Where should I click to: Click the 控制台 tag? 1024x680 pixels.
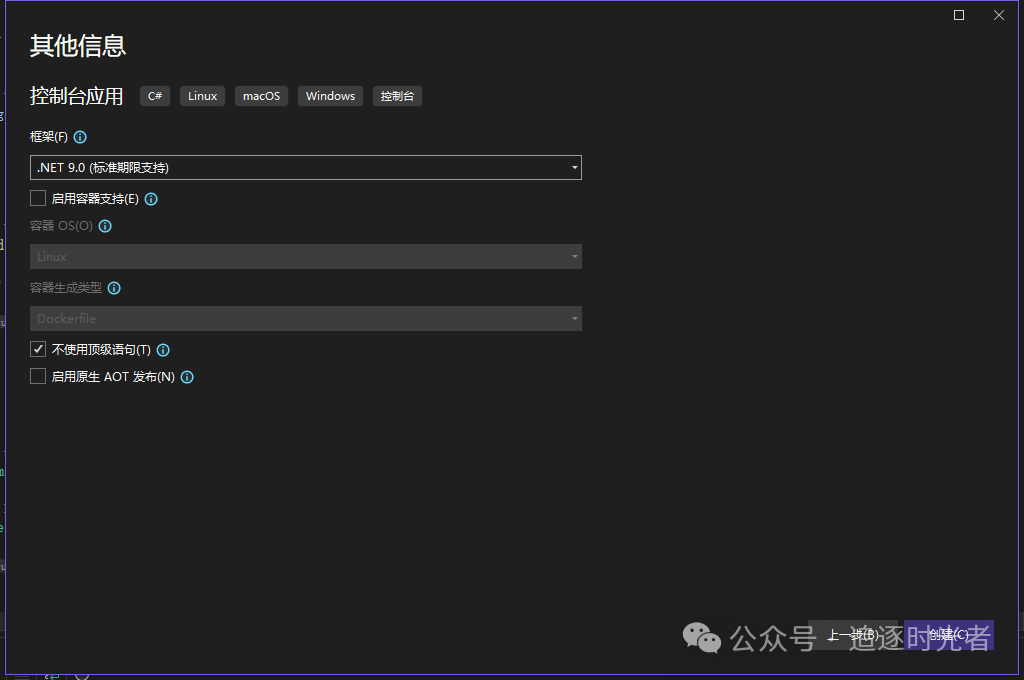coord(397,96)
